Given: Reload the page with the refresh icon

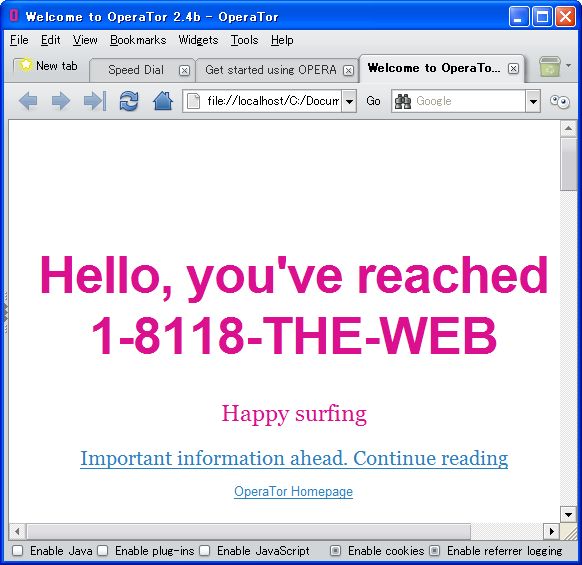Looking at the screenshot, I should point(129,101).
